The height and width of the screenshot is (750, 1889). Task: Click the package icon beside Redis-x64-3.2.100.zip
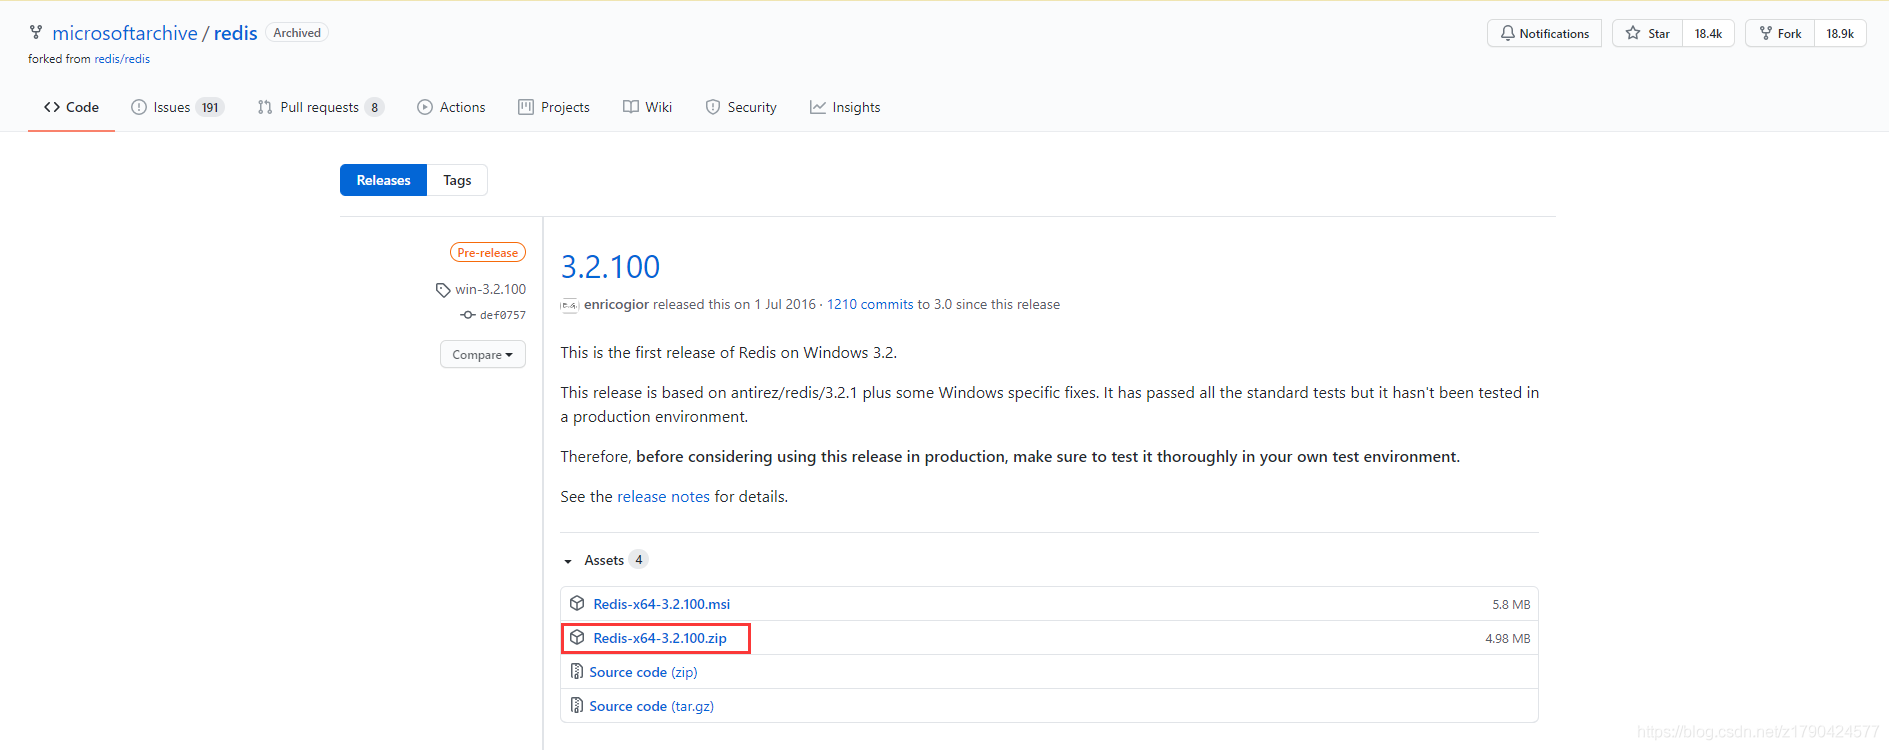tap(577, 637)
